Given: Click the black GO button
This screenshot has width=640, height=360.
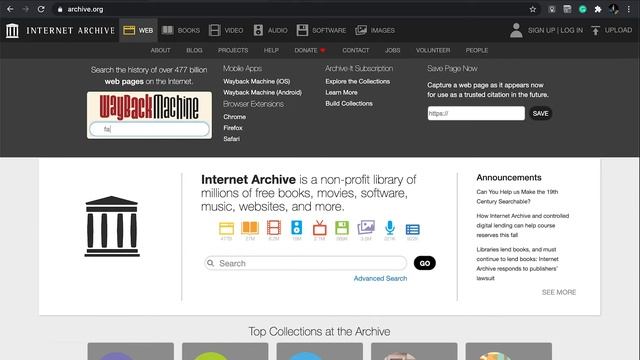Looking at the screenshot, I should click(424, 263).
